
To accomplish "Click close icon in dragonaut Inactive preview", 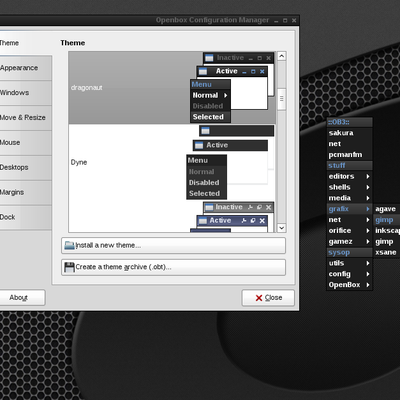I will (x=268, y=58).
